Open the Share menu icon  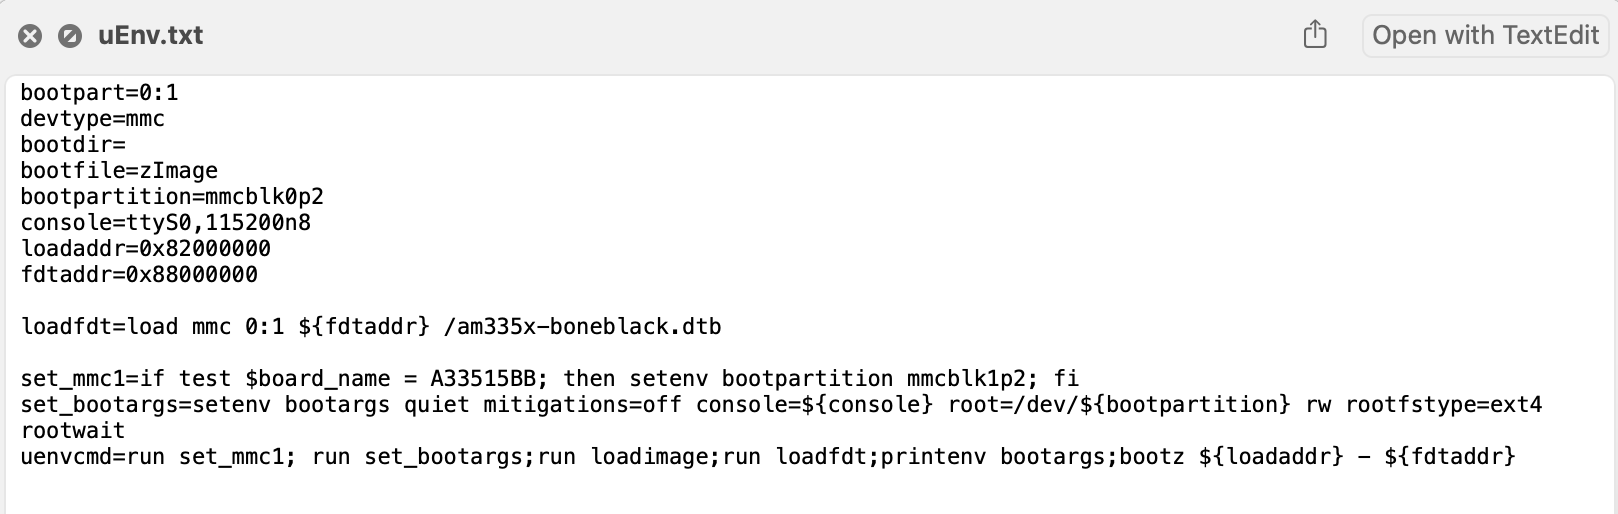pyautogui.click(x=1315, y=35)
